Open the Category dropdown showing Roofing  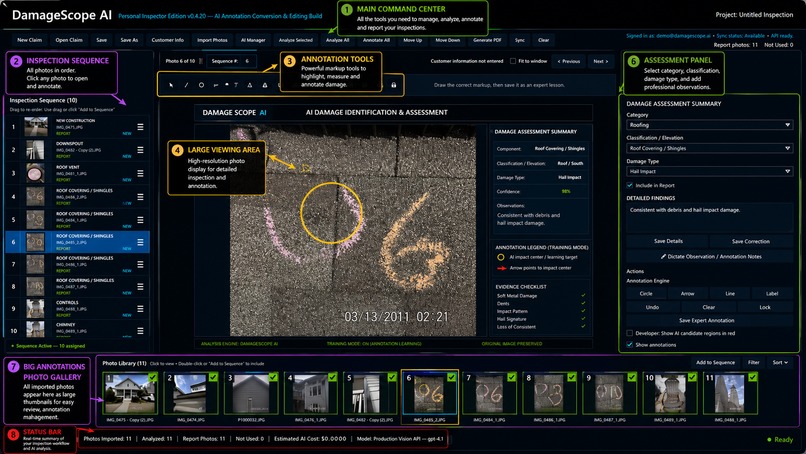(709, 125)
